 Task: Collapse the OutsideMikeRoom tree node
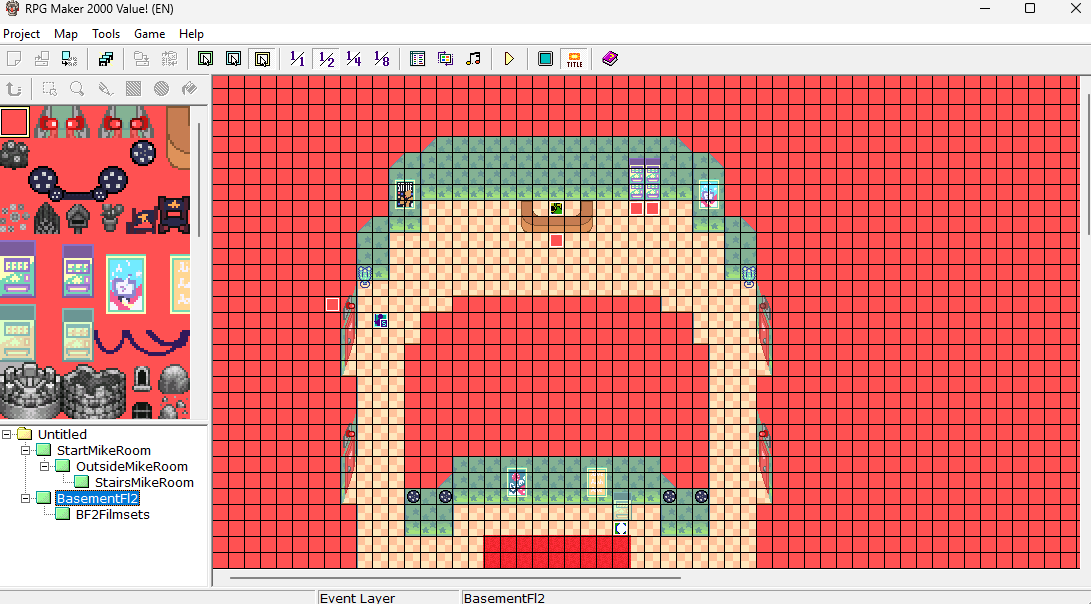coord(45,466)
